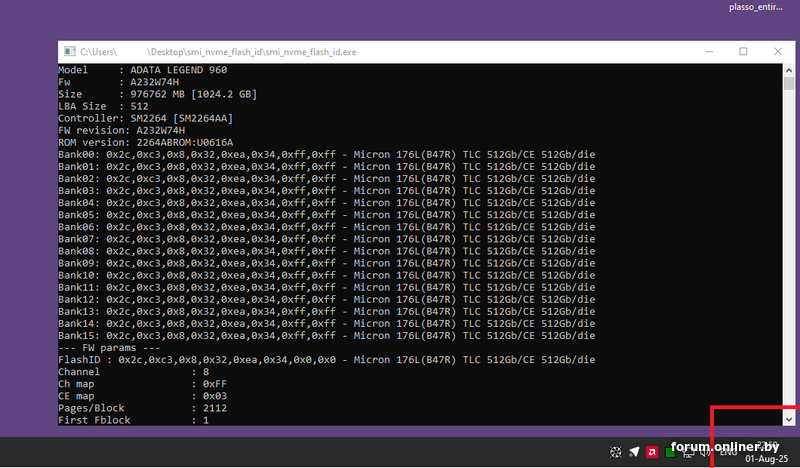Click the Bank04 flash ID row
800x468 pixels.
coord(327,203)
